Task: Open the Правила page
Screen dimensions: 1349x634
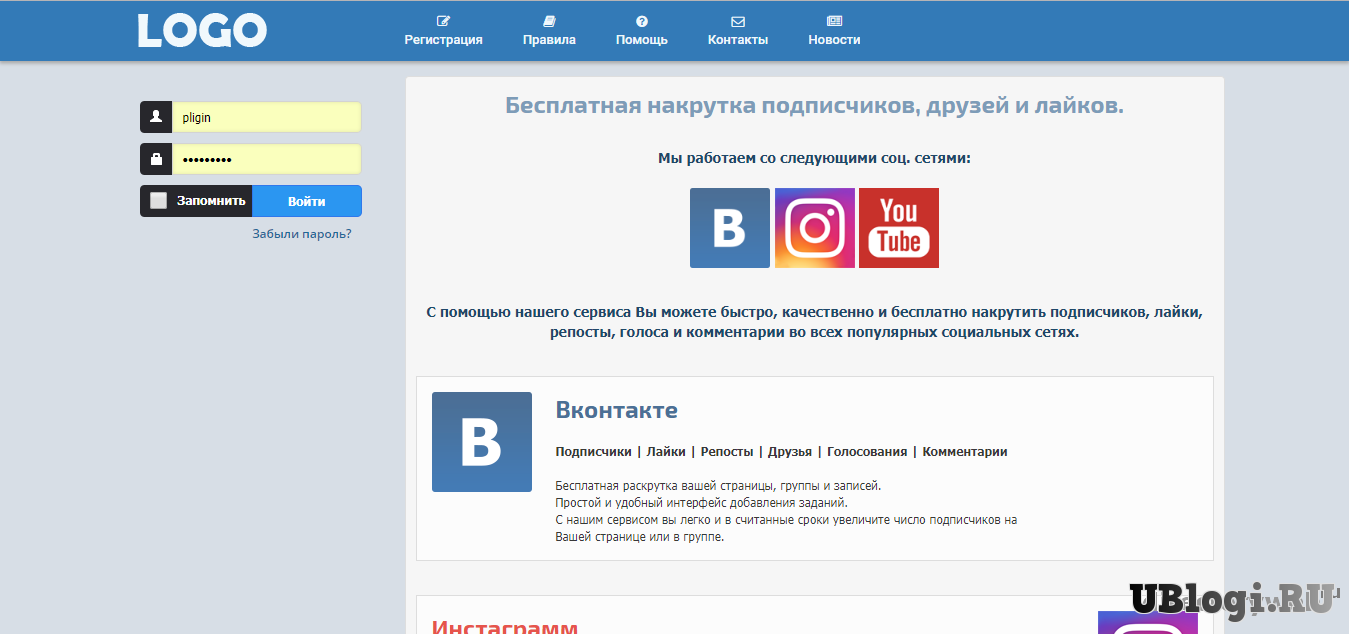Action: pos(549,31)
